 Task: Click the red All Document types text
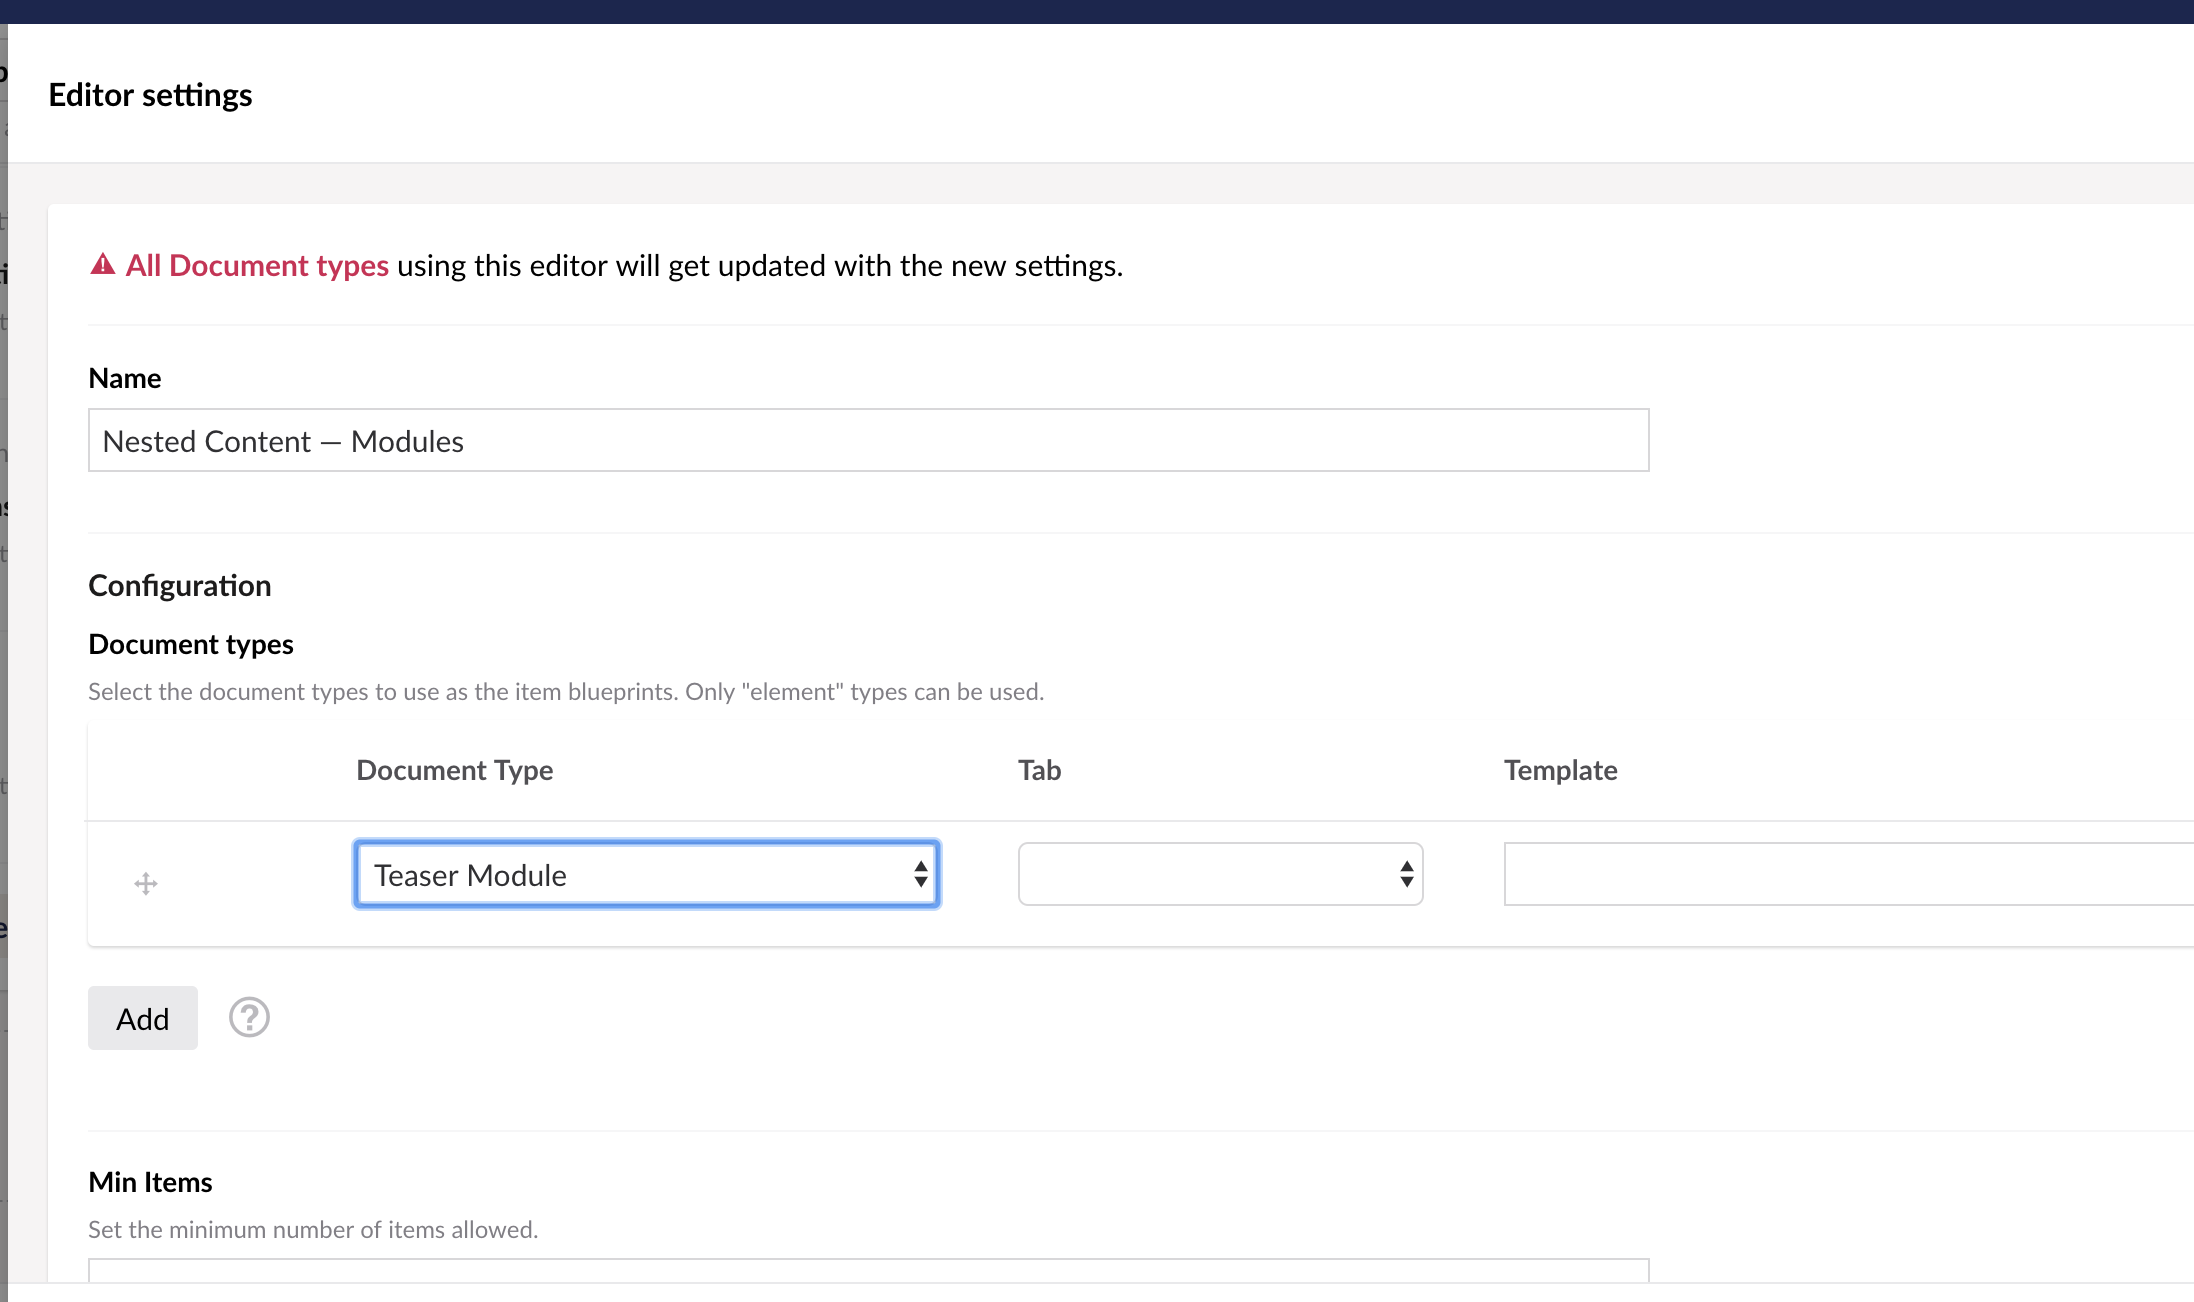coord(255,265)
